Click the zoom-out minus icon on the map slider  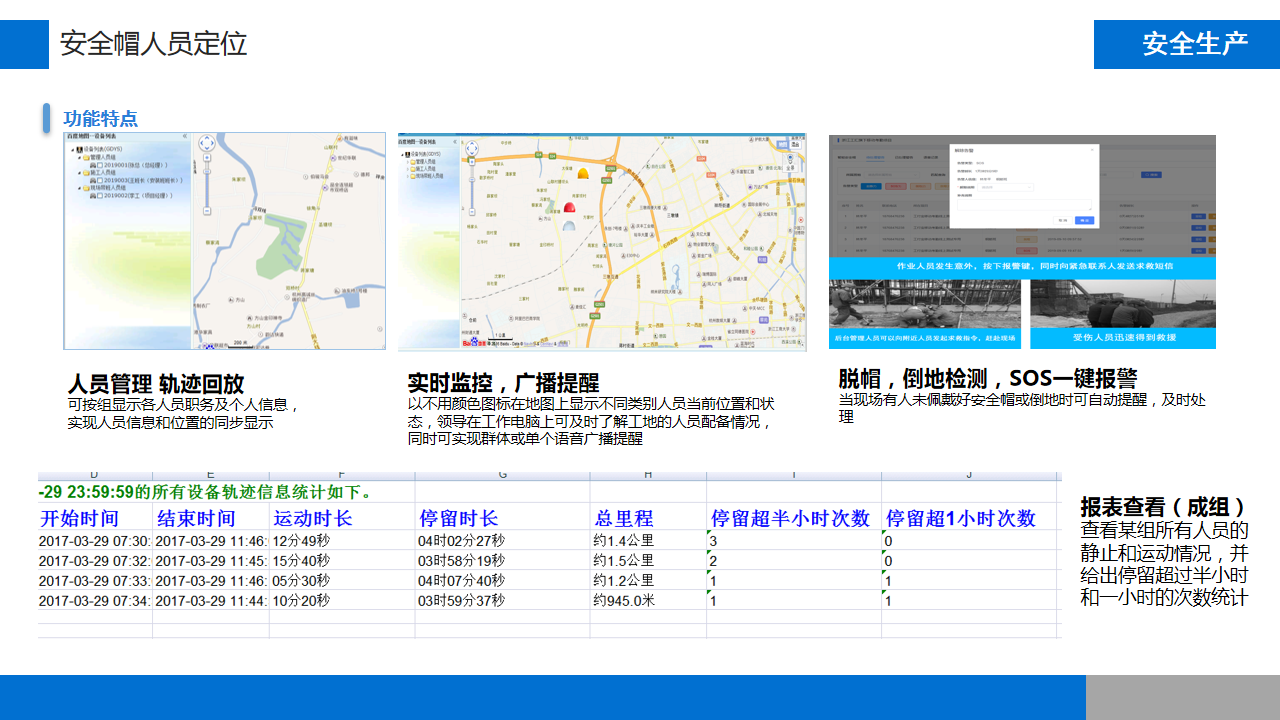(x=471, y=210)
